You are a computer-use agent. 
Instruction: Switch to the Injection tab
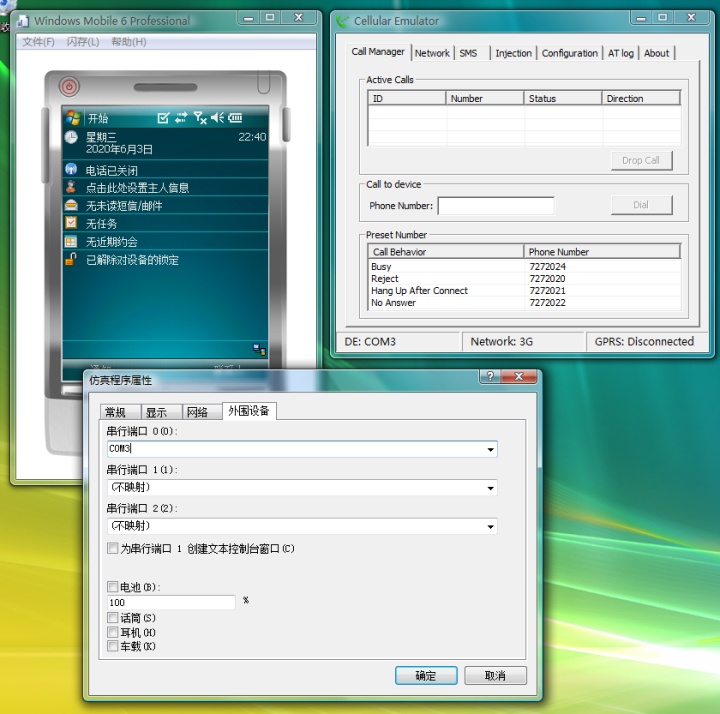tap(513, 53)
